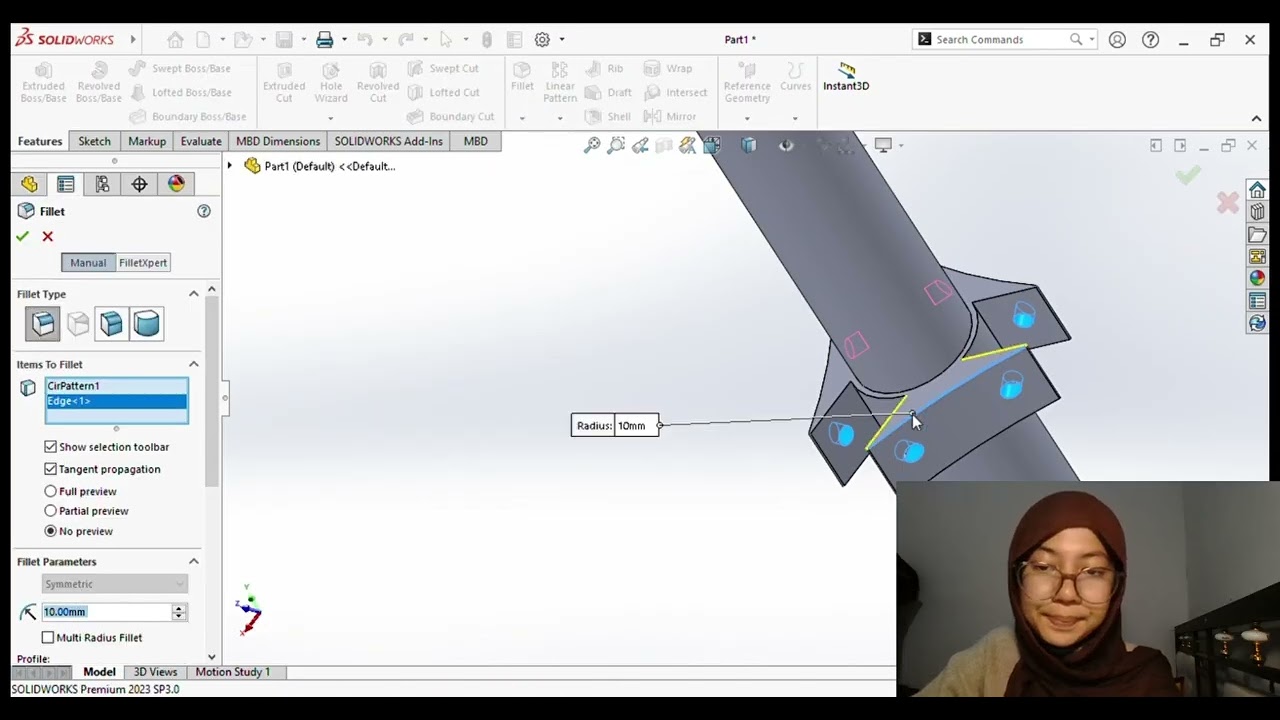Expand Part1 (Default) tree node
The height and width of the screenshot is (720, 1280).
[x=230, y=166]
